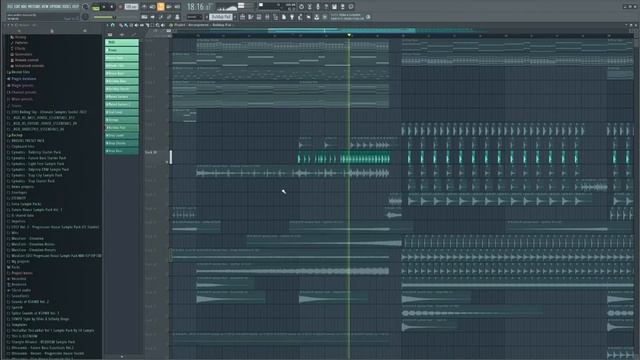Select the playlist Slip tool
The height and width of the screenshot is (360, 640).
[x=142, y=25]
